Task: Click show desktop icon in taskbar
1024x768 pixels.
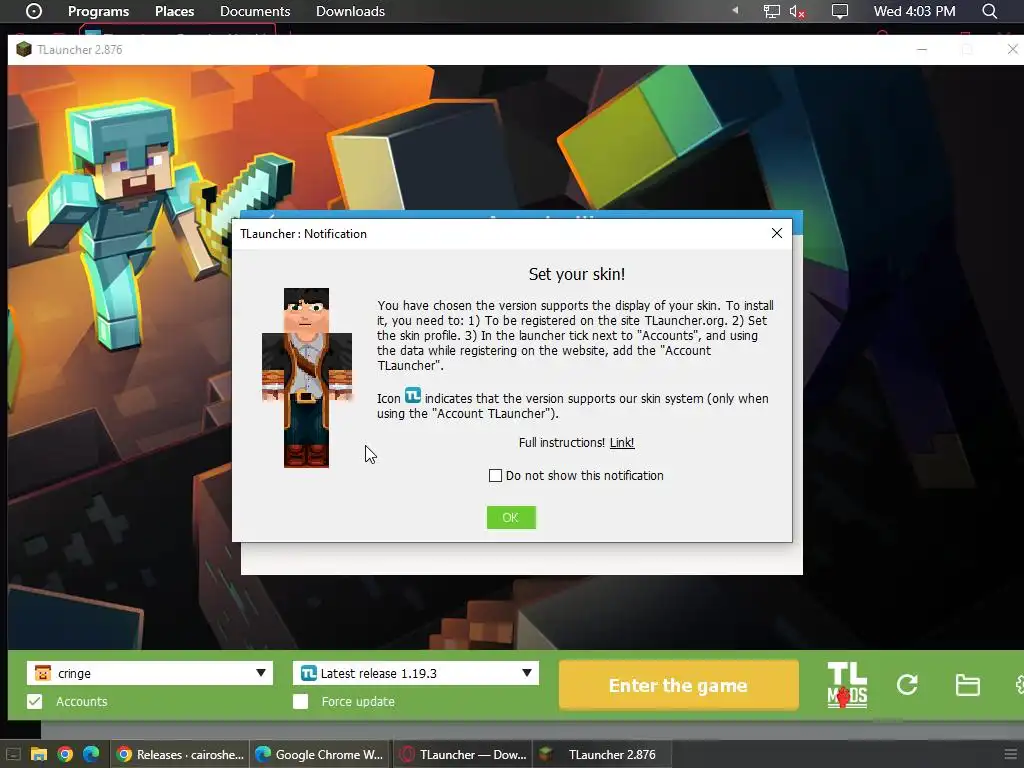Action: click(x=13, y=755)
